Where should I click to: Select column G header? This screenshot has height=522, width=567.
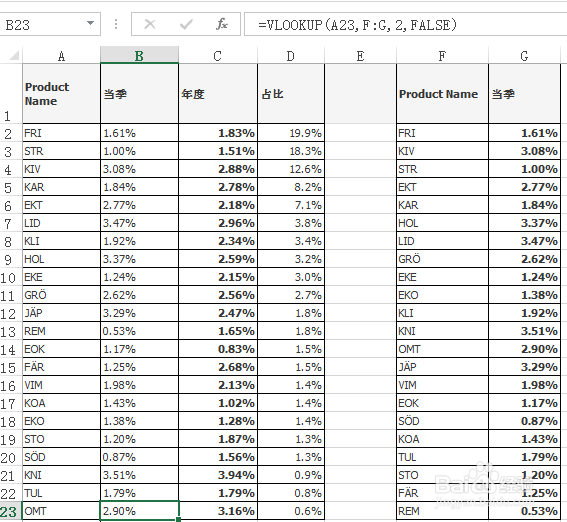tap(524, 56)
